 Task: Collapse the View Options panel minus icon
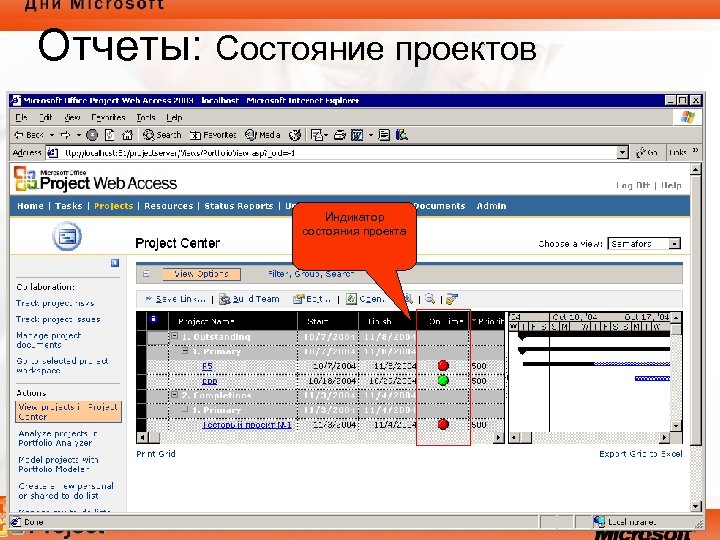coord(146,274)
